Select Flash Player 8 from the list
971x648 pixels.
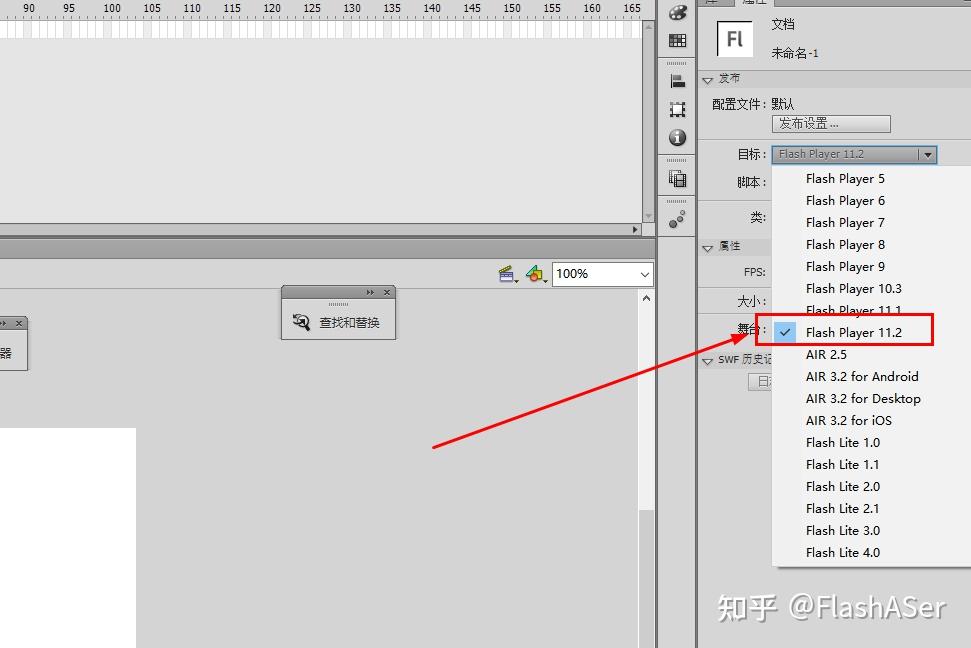click(x=845, y=245)
